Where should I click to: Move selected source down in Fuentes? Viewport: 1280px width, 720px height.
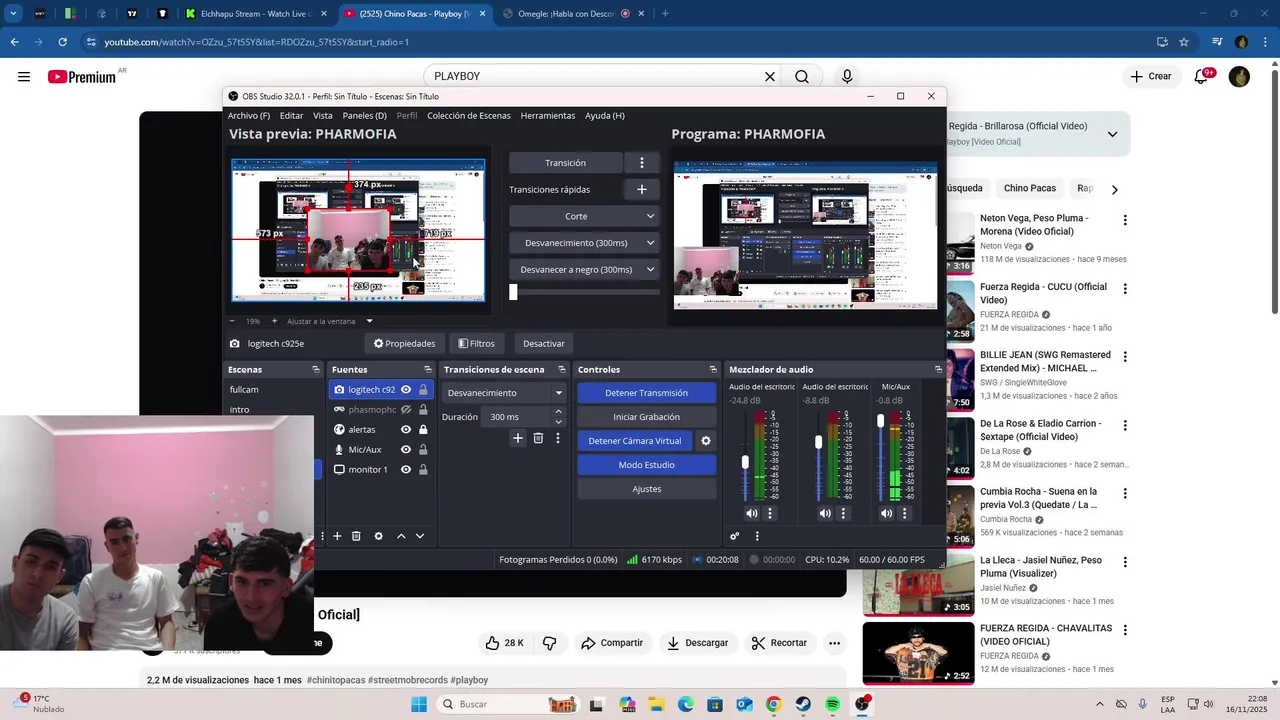pos(420,536)
